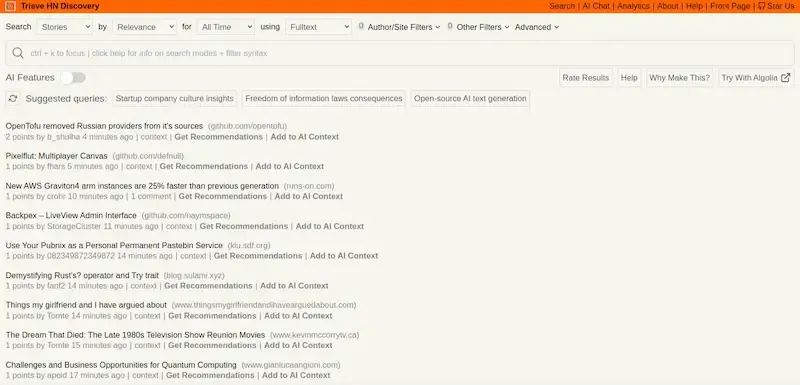800x385 pixels.
Task: Toggle the AI Features switch
Action: pos(73,78)
